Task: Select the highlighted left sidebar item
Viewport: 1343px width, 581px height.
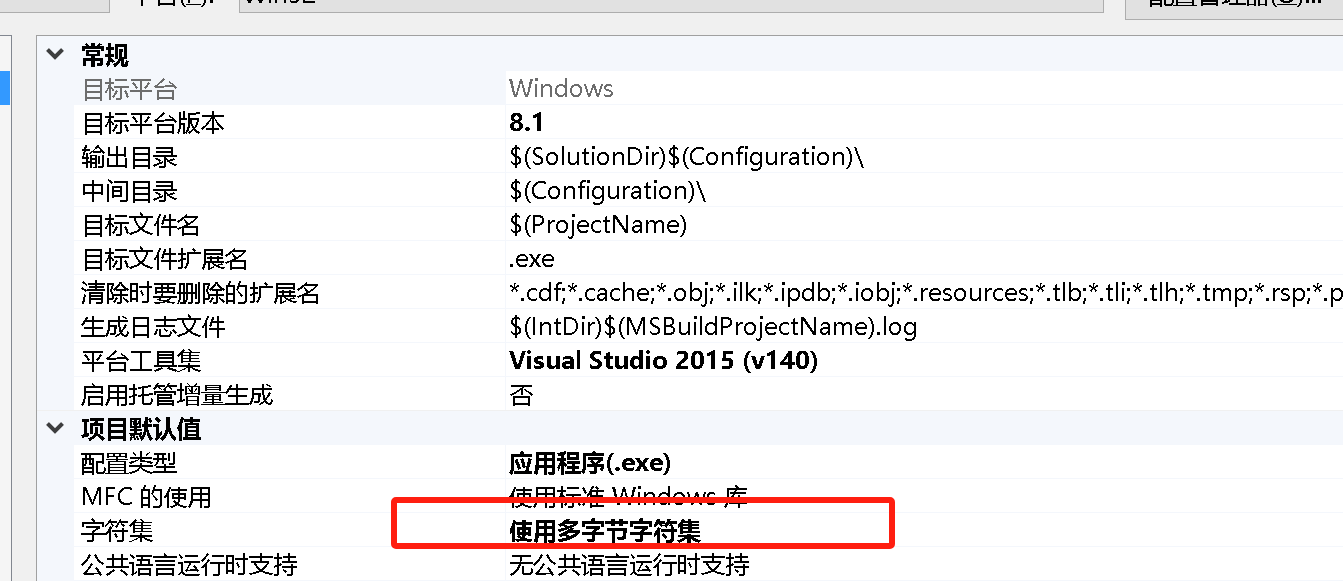Action: point(3,88)
